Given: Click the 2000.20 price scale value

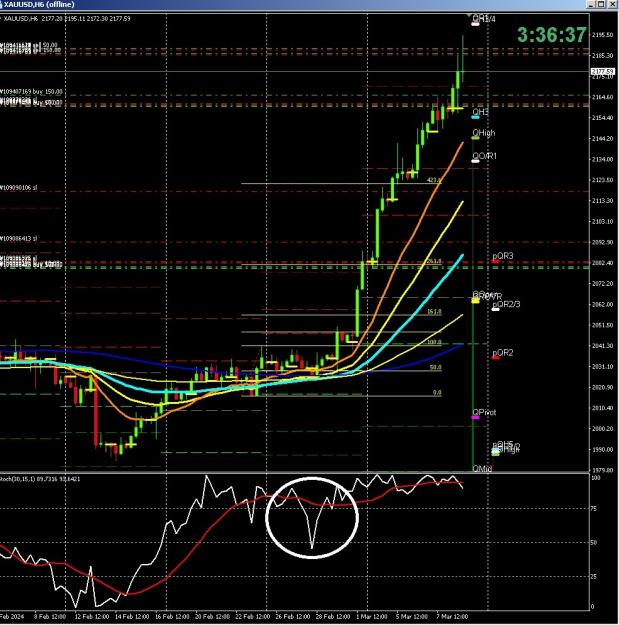Looking at the screenshot, I should click(603, 429).
